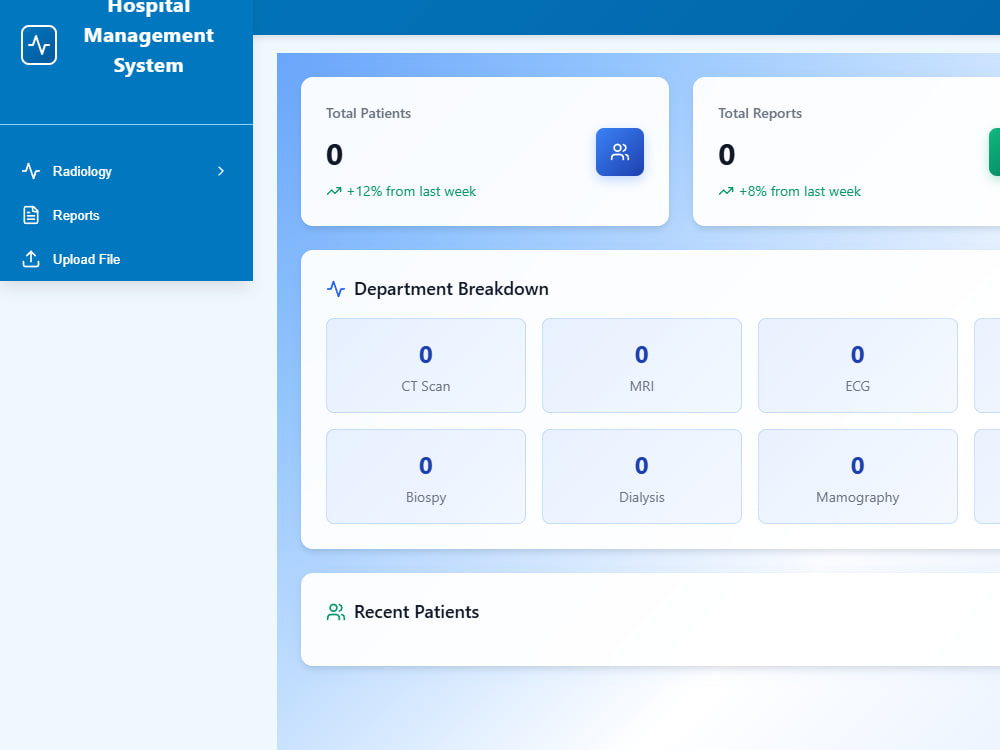
Task: Click the Department Breakdown heading
Action: click(x=451, y=289)
